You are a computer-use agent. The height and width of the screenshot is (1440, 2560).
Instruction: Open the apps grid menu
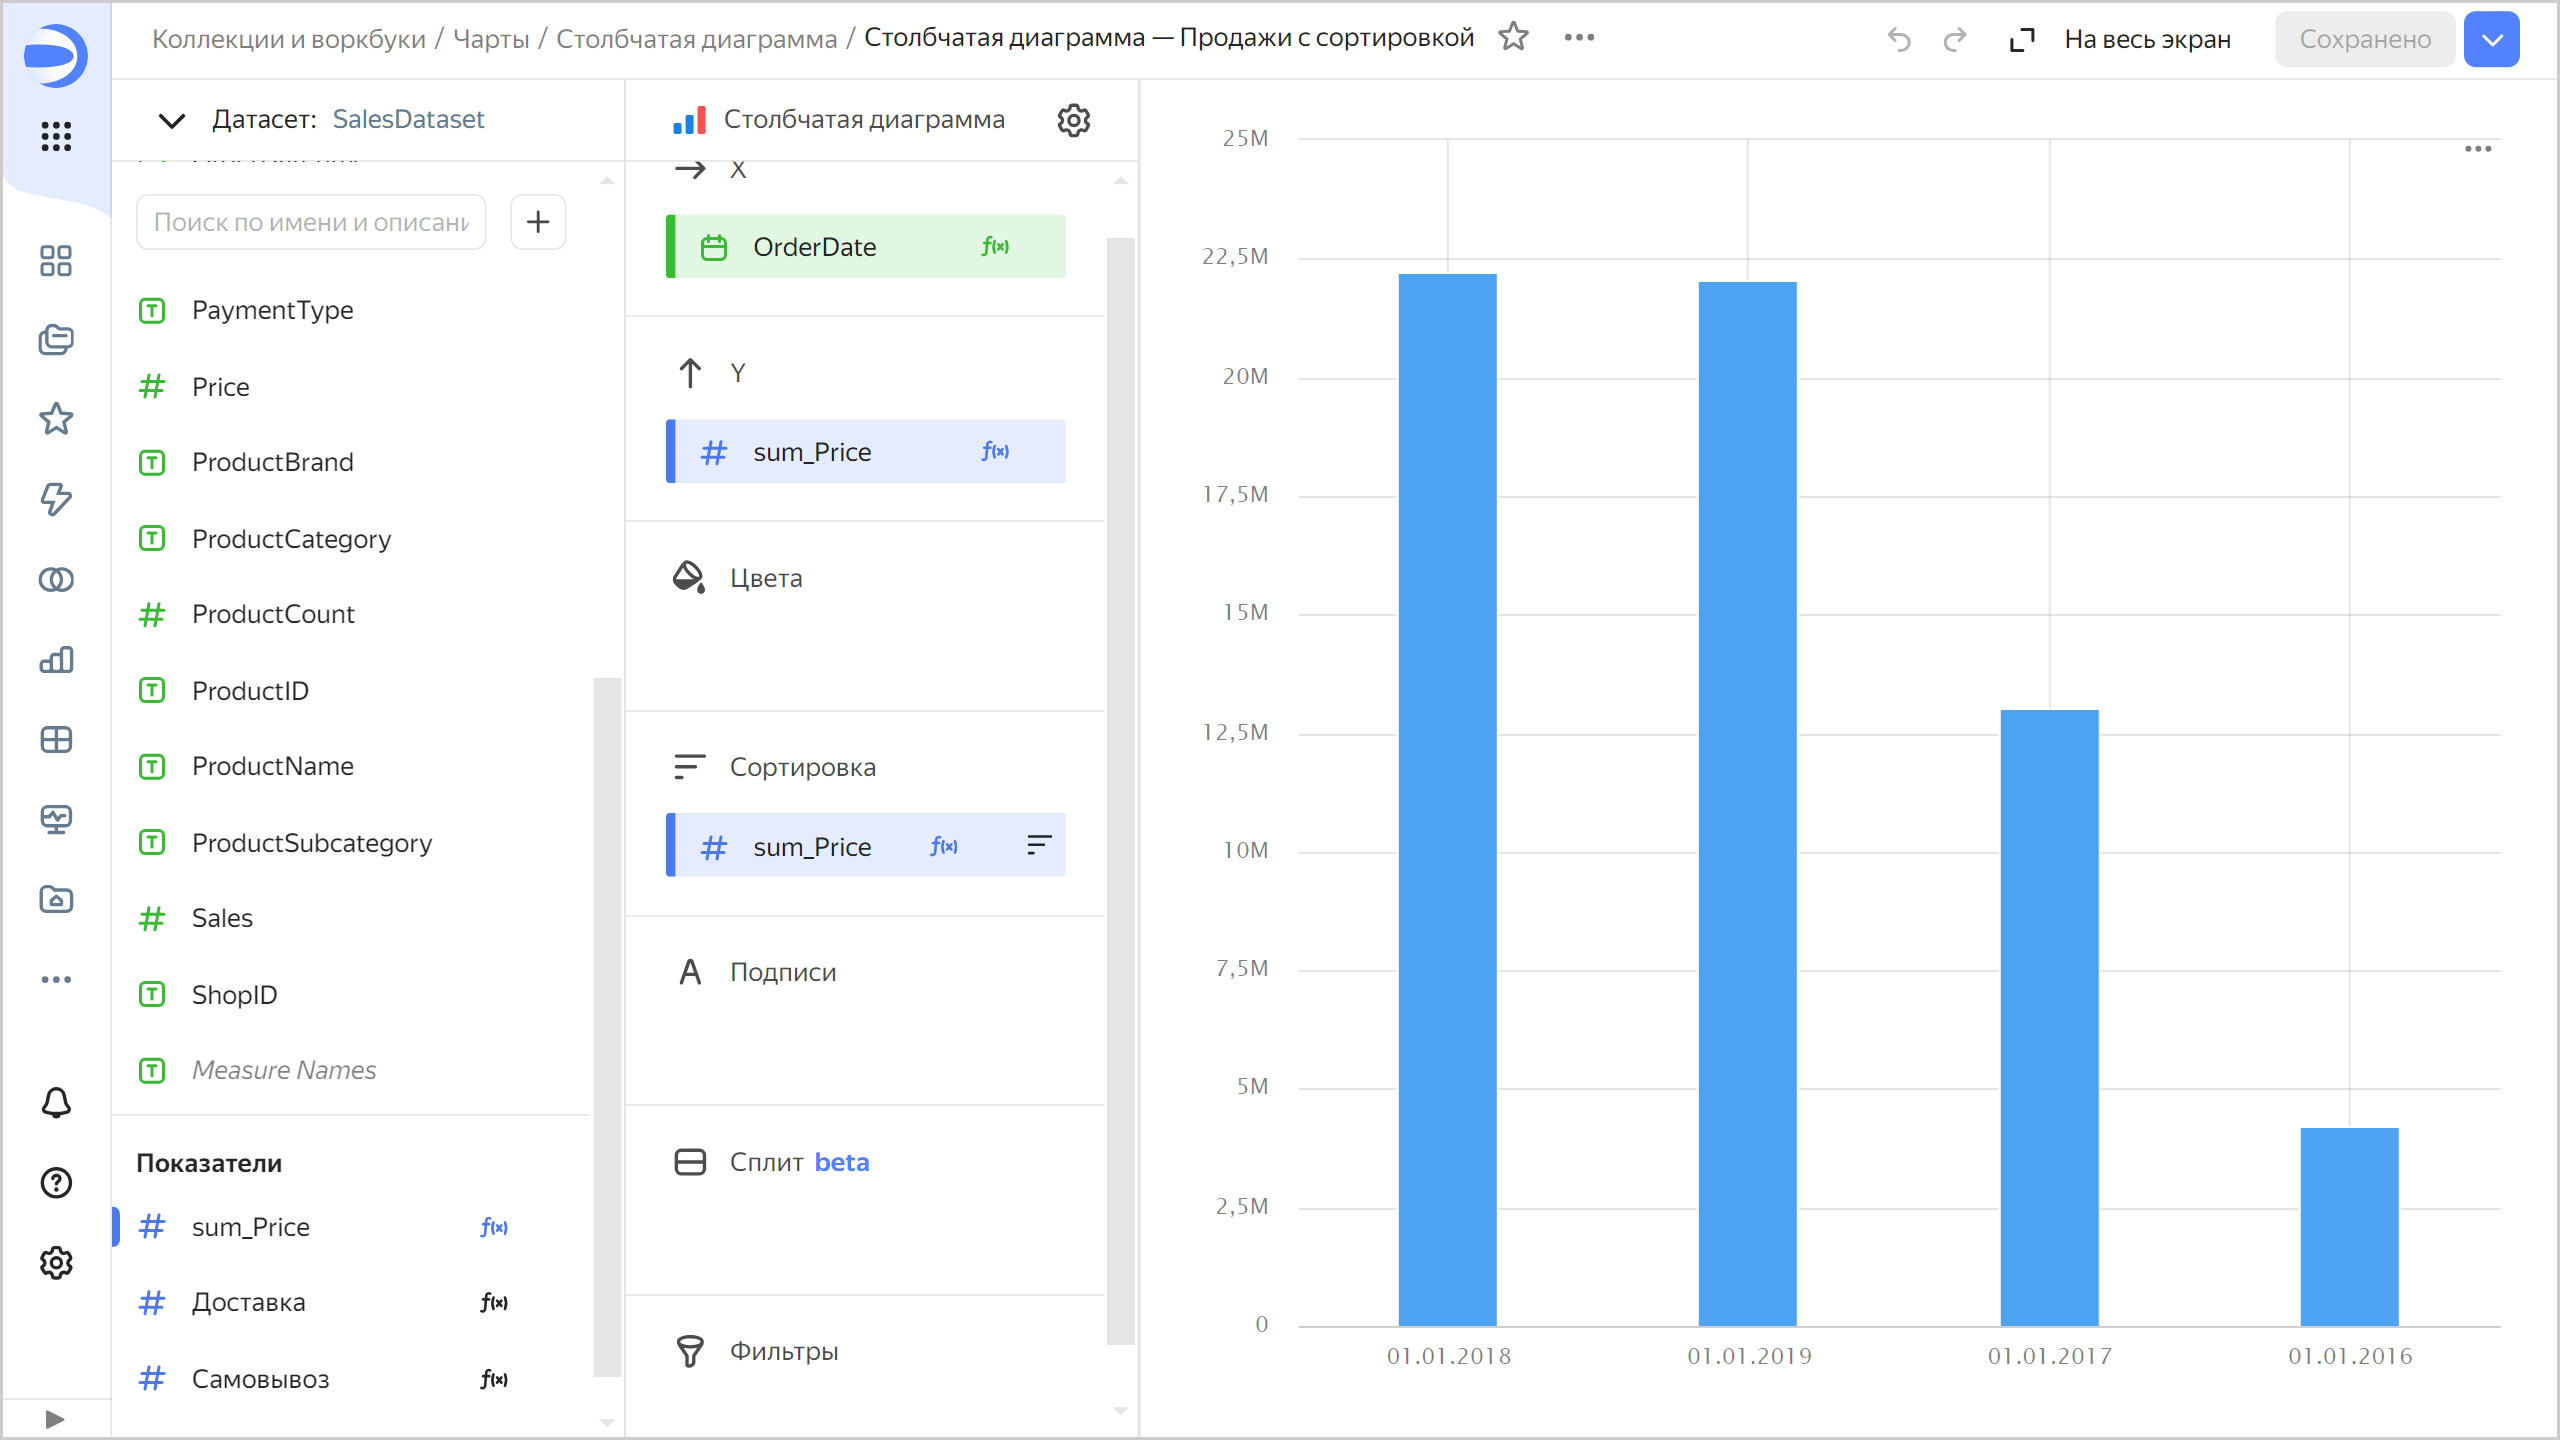tap(56, 136)
